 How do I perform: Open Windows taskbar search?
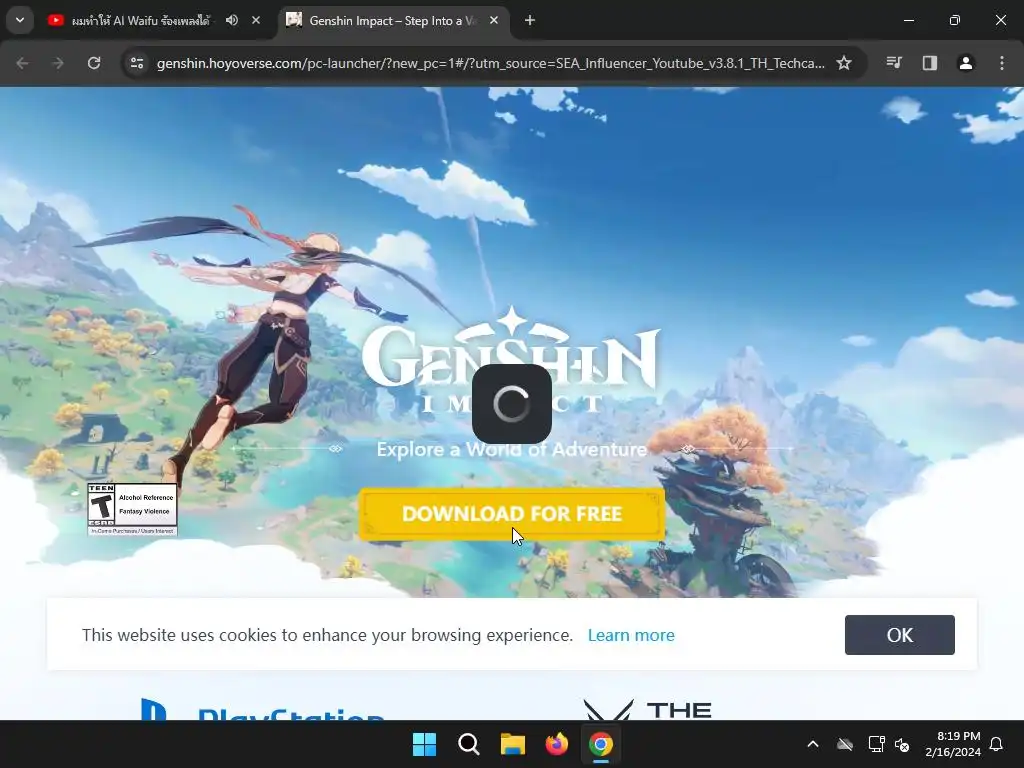click(x=469, y=744)
